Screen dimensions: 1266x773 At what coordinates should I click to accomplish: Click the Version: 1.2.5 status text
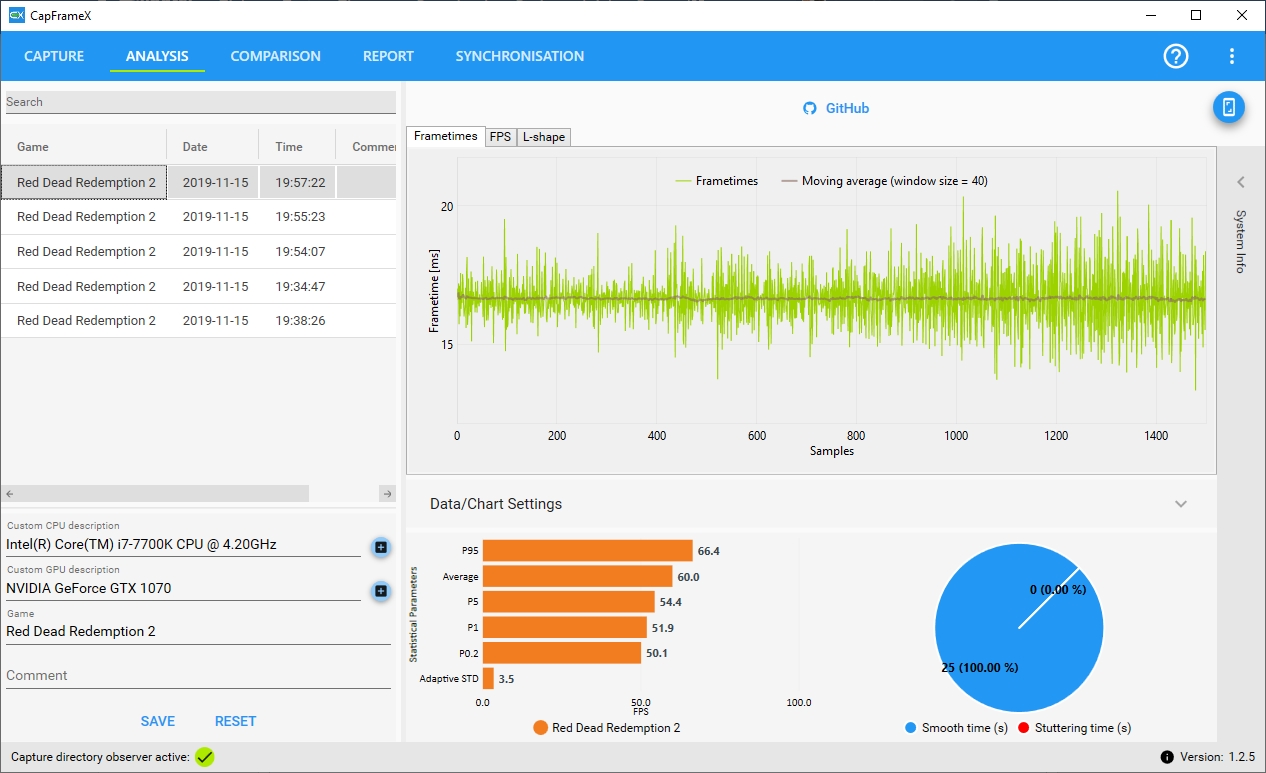pyautogui.click(x=1218, y=757)
